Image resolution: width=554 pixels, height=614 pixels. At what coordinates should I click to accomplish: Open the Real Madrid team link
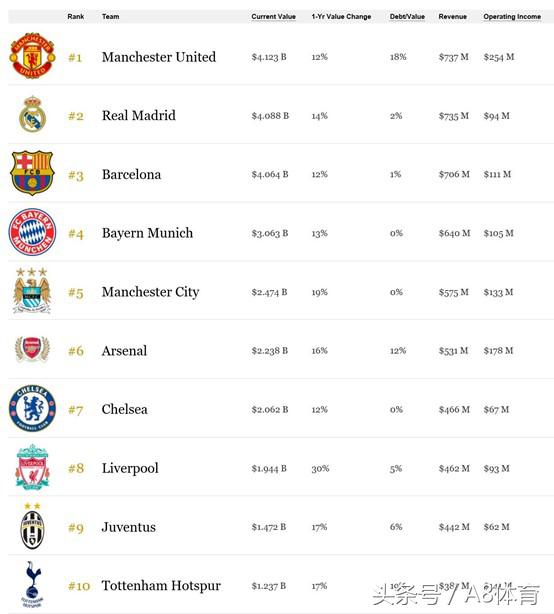[139, 116]
